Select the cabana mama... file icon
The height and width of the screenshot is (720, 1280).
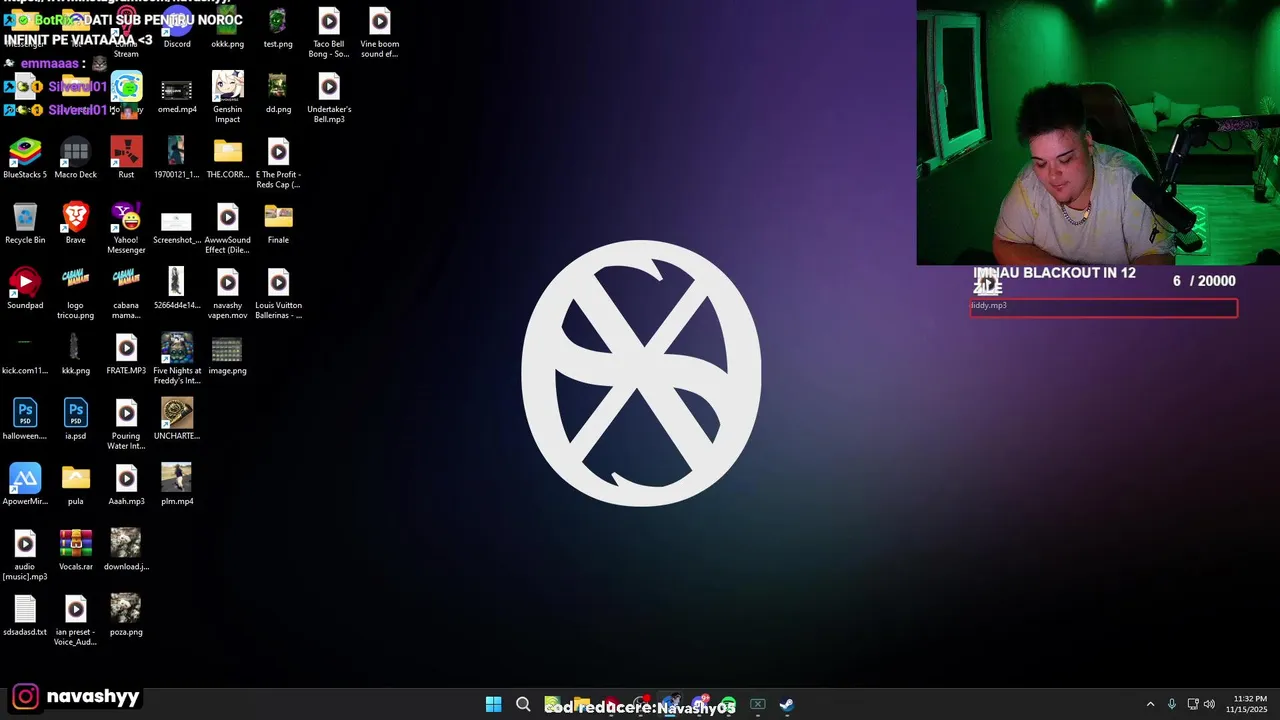(x=126, y=293)
